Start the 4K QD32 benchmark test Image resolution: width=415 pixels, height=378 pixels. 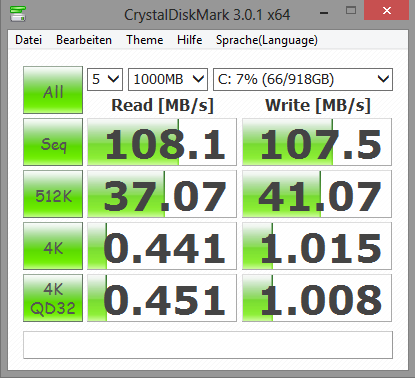[x=53, y=298]
